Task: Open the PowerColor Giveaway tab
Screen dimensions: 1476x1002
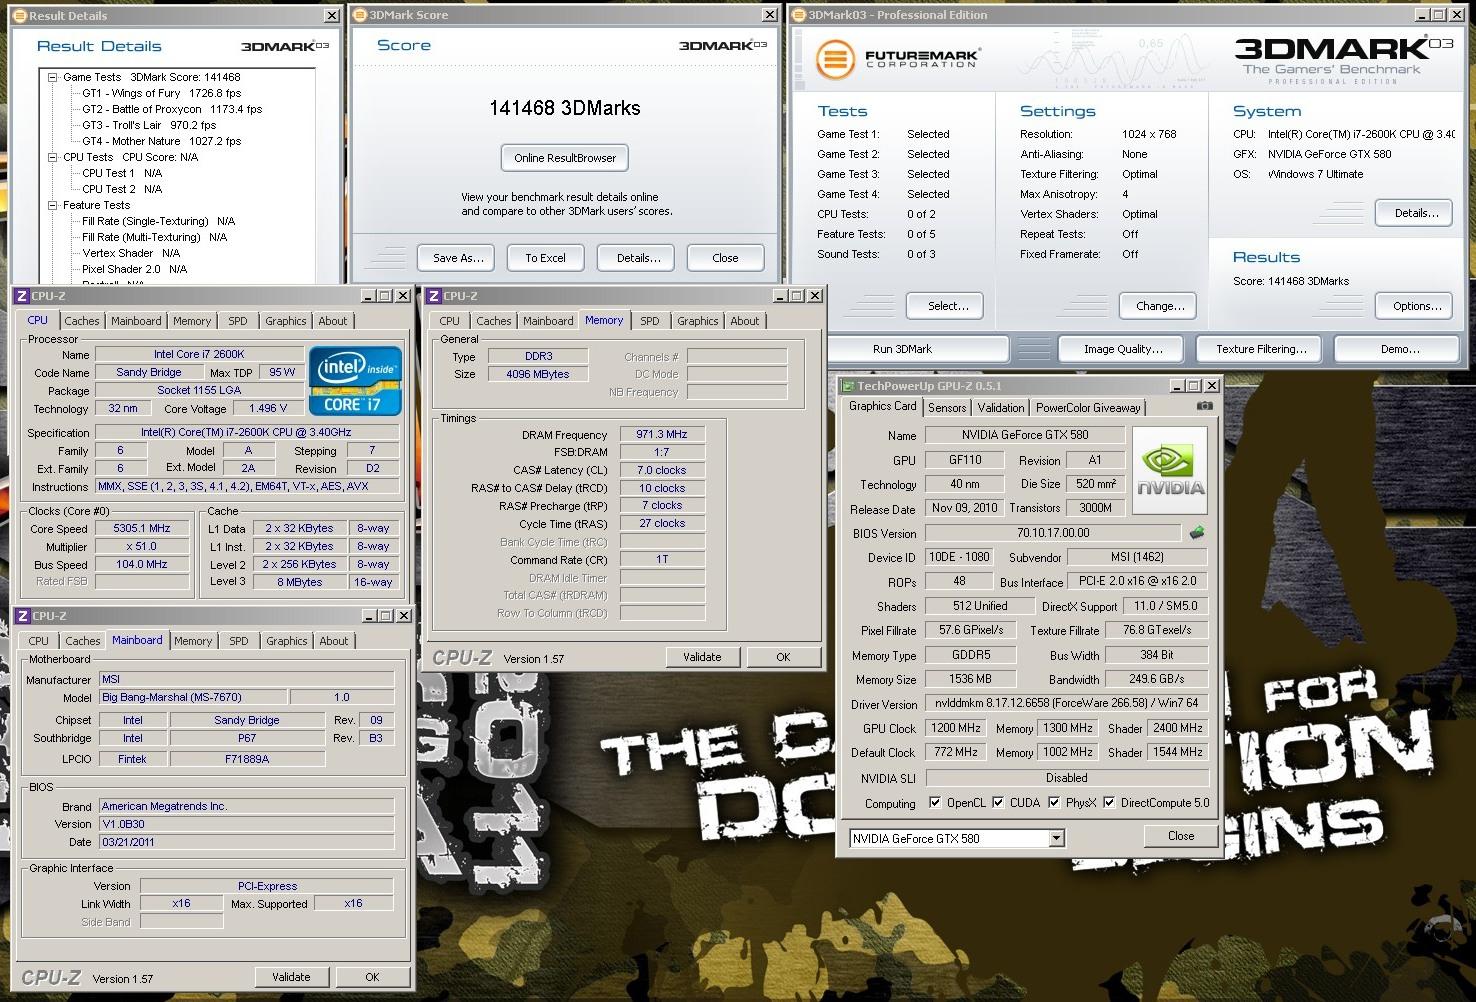Action: [x=1088, y=407]
